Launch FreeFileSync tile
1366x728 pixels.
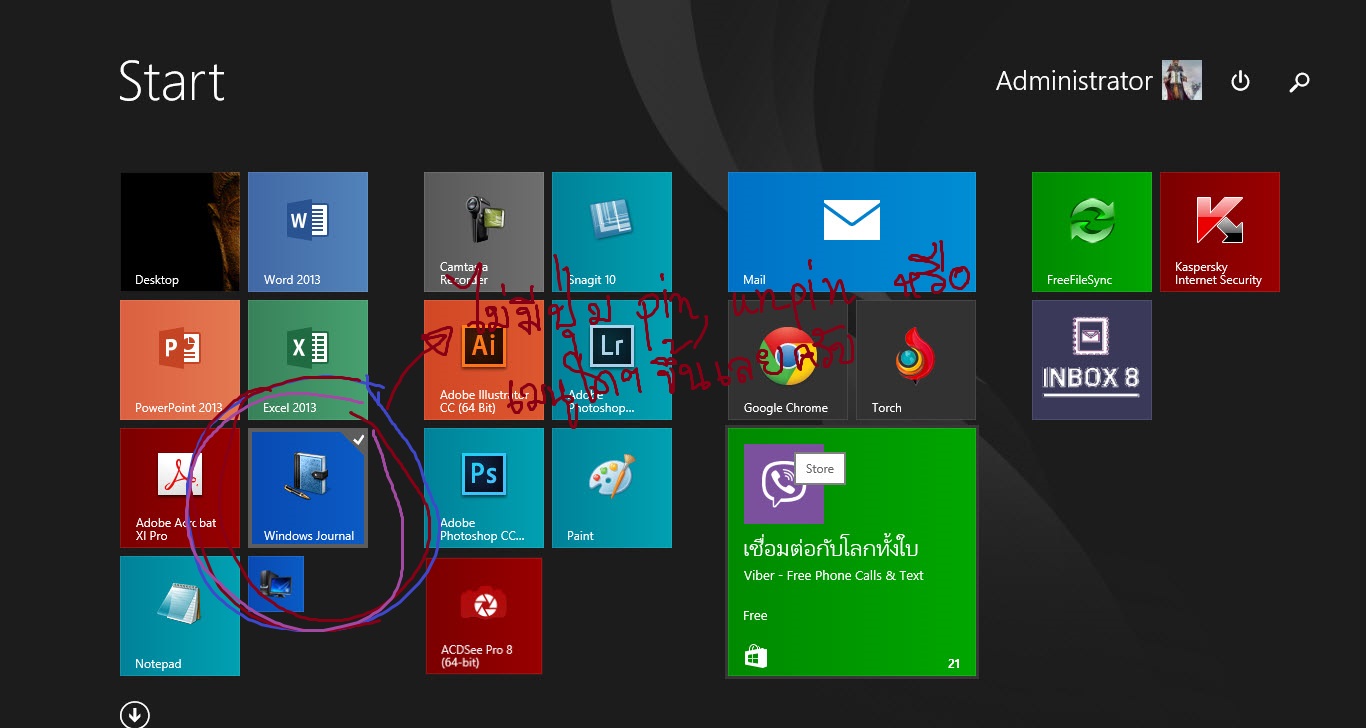1092,232
